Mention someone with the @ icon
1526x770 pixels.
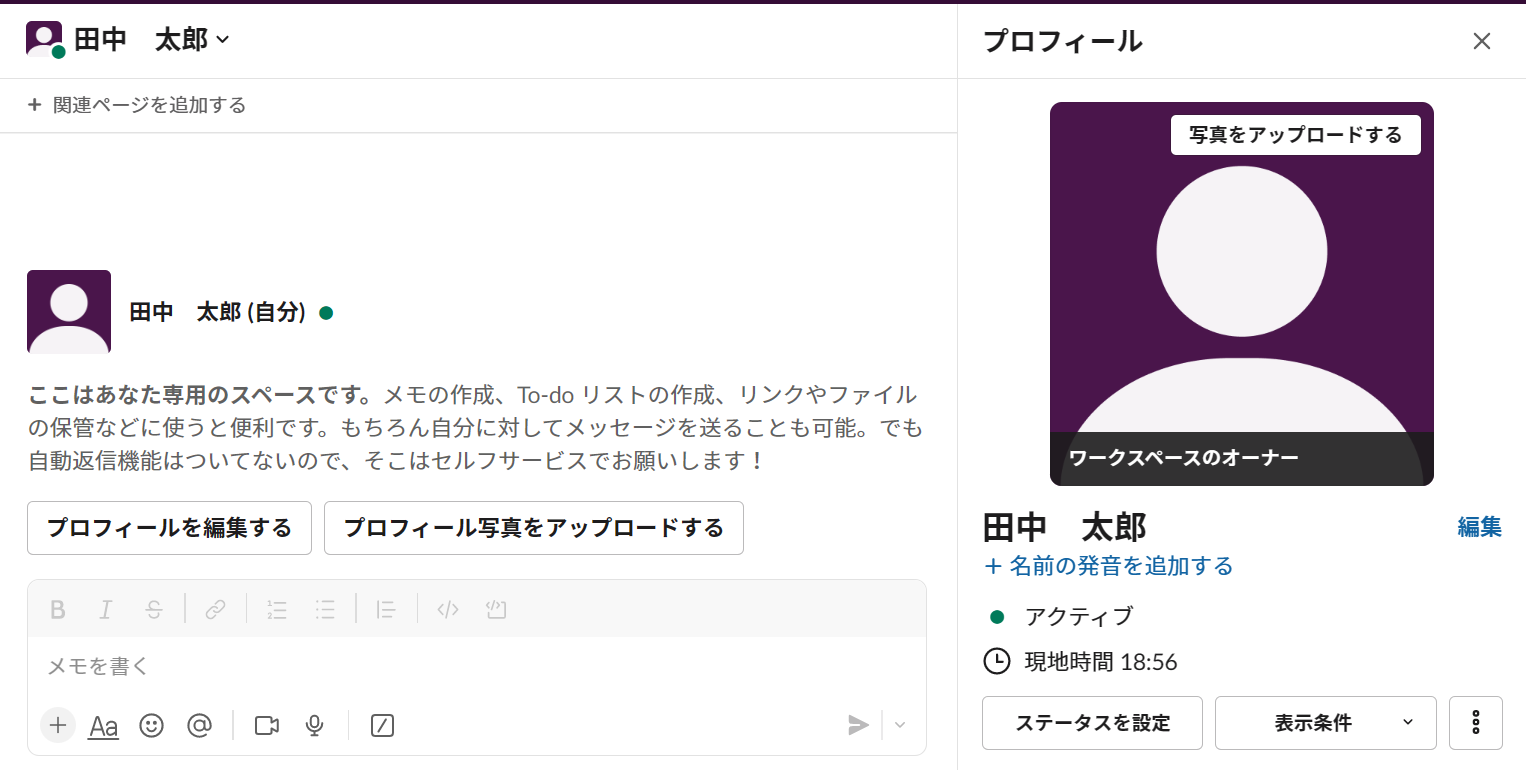pyautogui.click(x=199, y=726)
